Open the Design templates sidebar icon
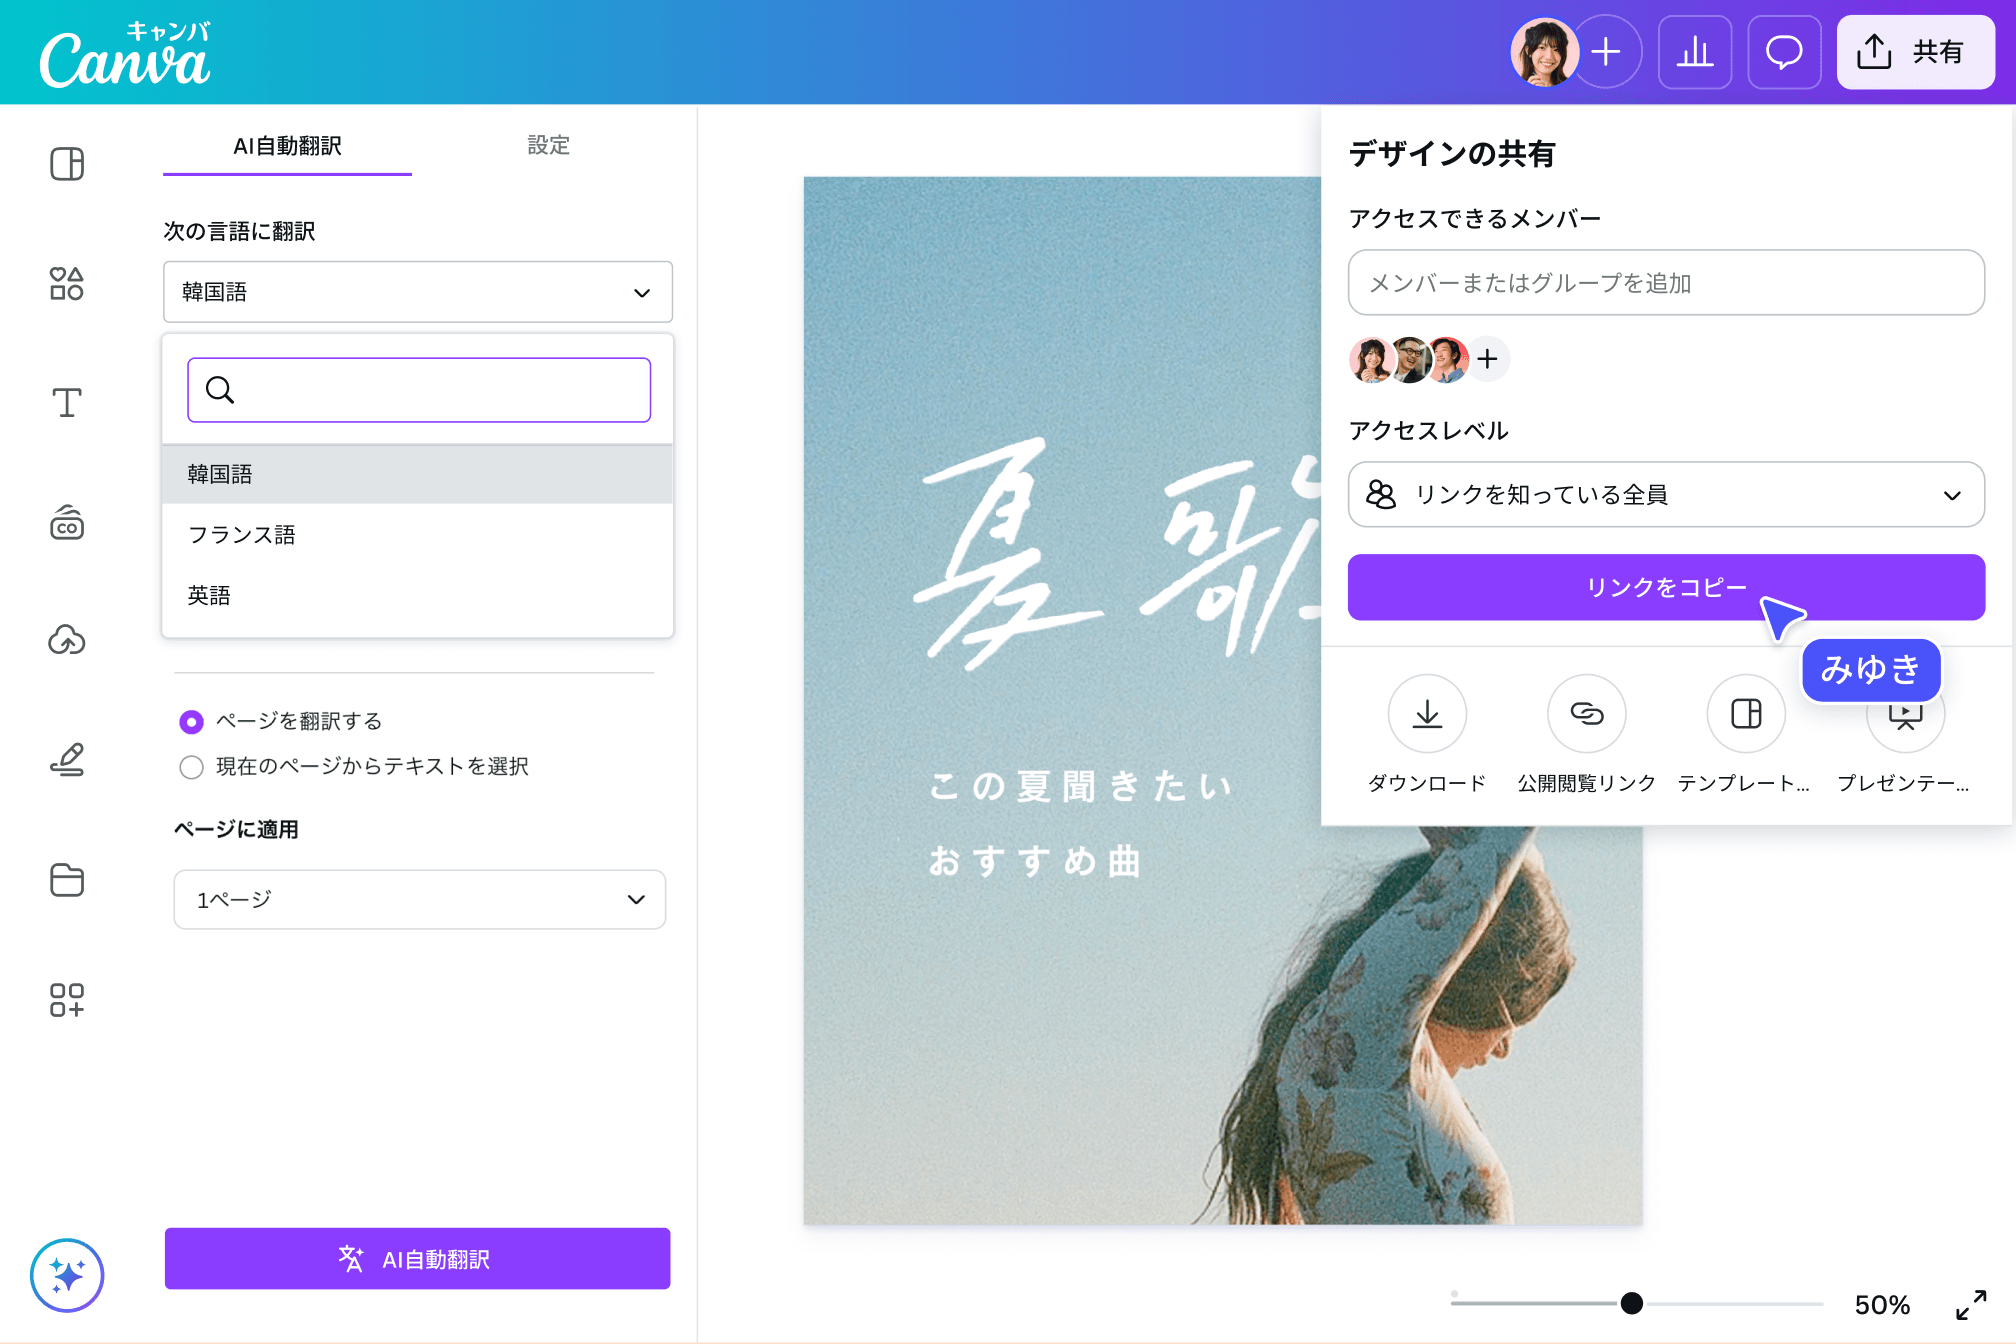The height and width of the screenshot is (1344, 2016). 67,164
